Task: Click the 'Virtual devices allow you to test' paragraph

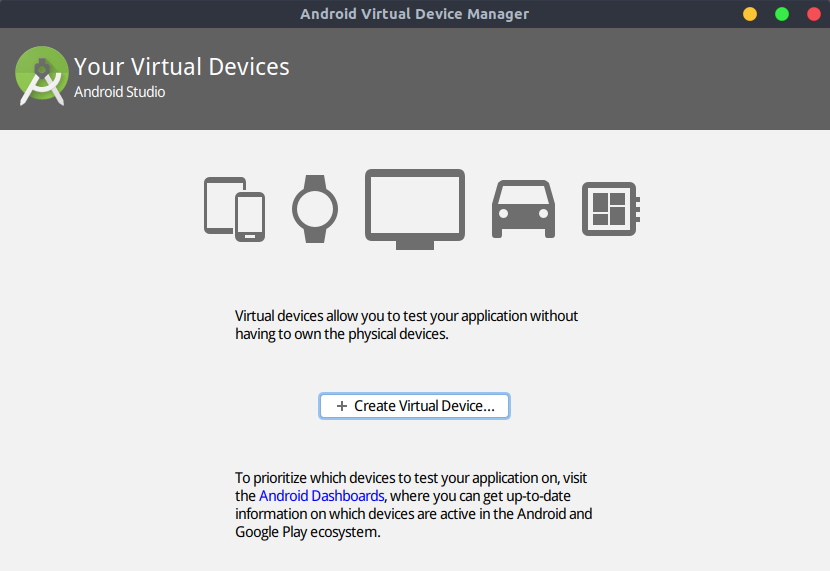Action: [407, 325]
